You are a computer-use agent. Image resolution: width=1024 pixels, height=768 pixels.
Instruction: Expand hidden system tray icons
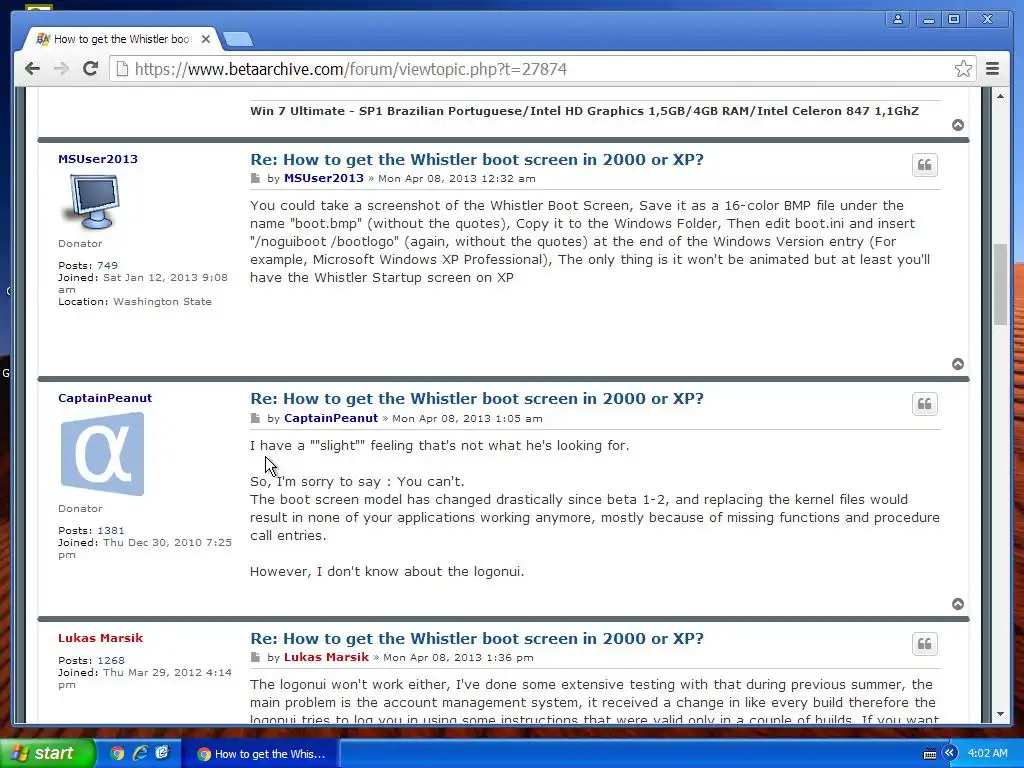[x=950, y=754]
